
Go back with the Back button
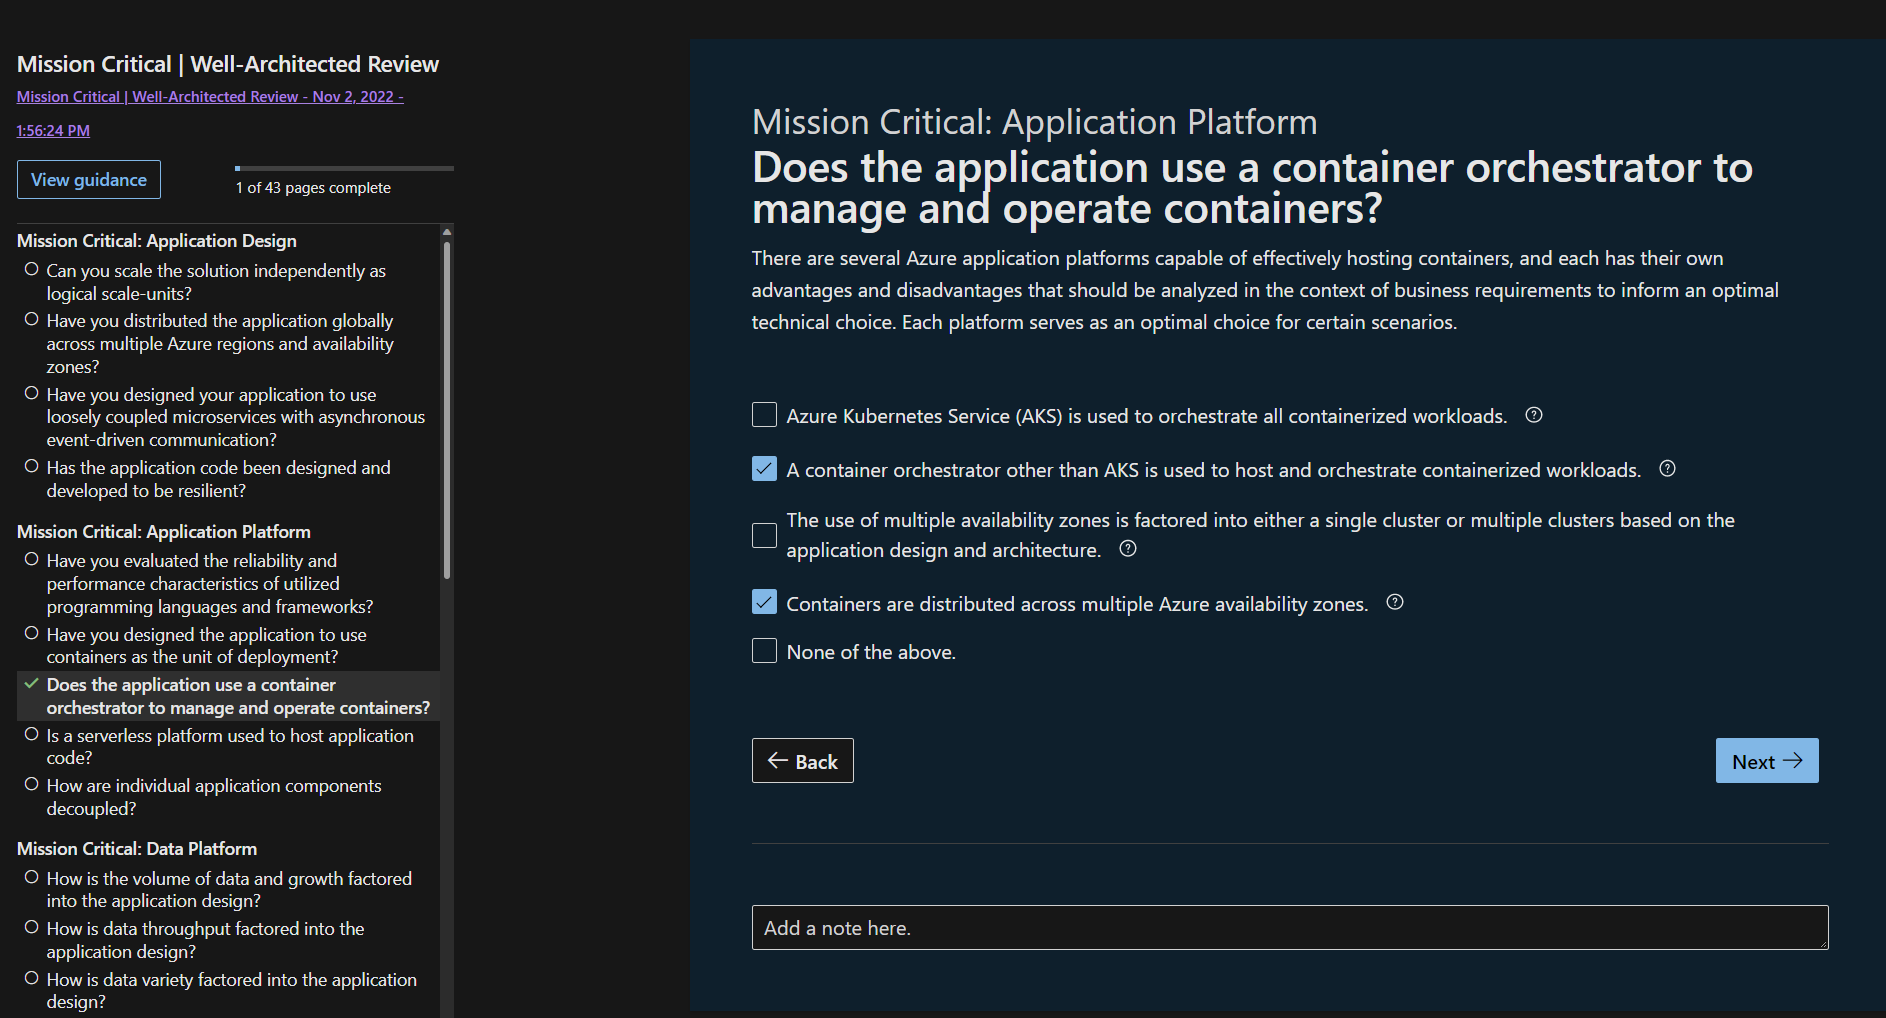(x=802, y=761)
